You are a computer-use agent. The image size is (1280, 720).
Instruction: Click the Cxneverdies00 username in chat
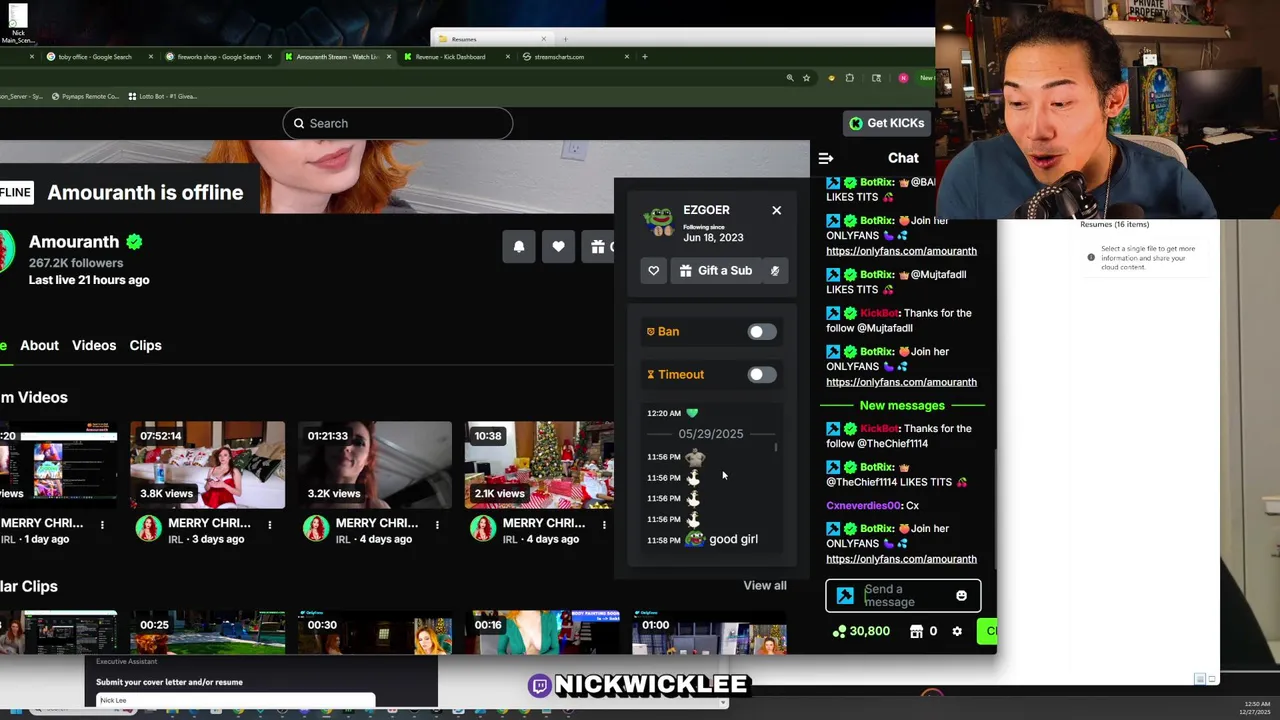[x=864, y=506]
